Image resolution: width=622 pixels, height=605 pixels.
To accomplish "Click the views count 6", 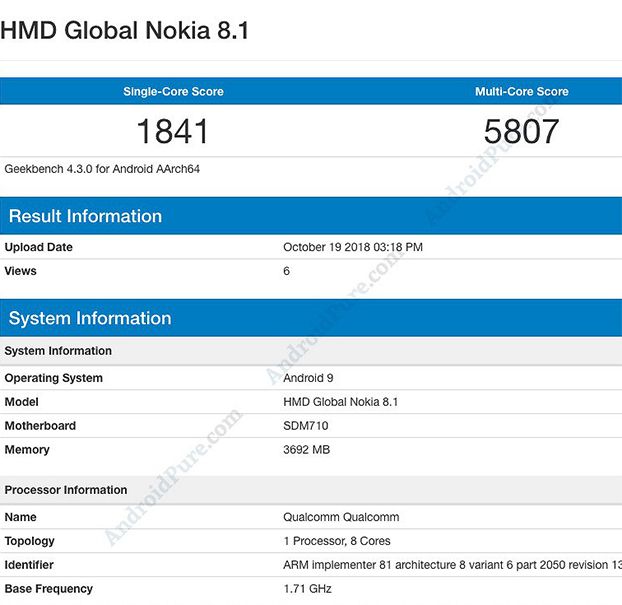I will click(286, 271).
